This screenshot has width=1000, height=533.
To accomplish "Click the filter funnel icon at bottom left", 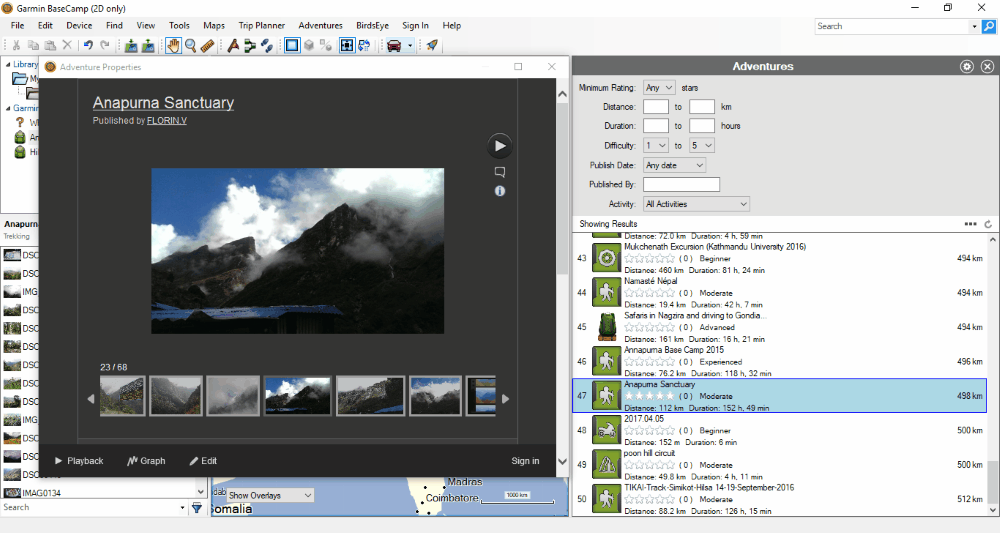I will click(x=197, y=508).
